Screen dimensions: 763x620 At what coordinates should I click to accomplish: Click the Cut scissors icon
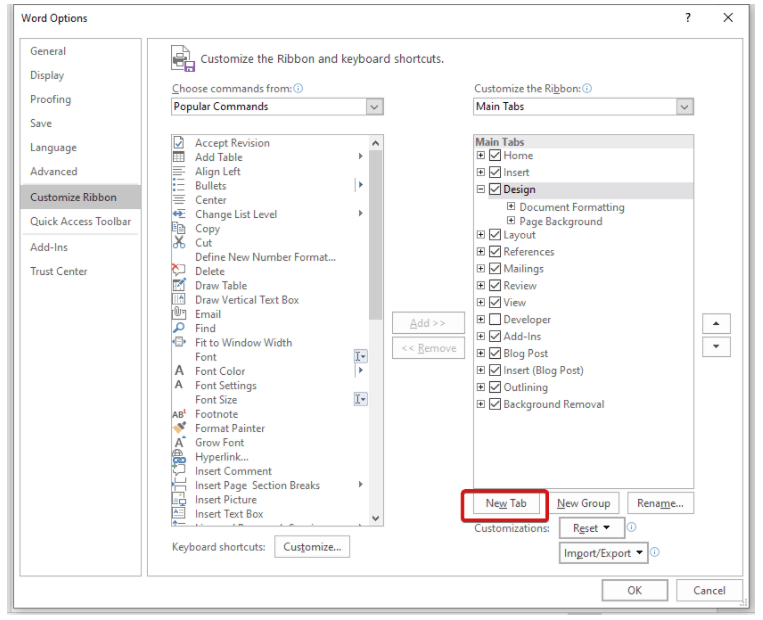(x=179, y=242)
